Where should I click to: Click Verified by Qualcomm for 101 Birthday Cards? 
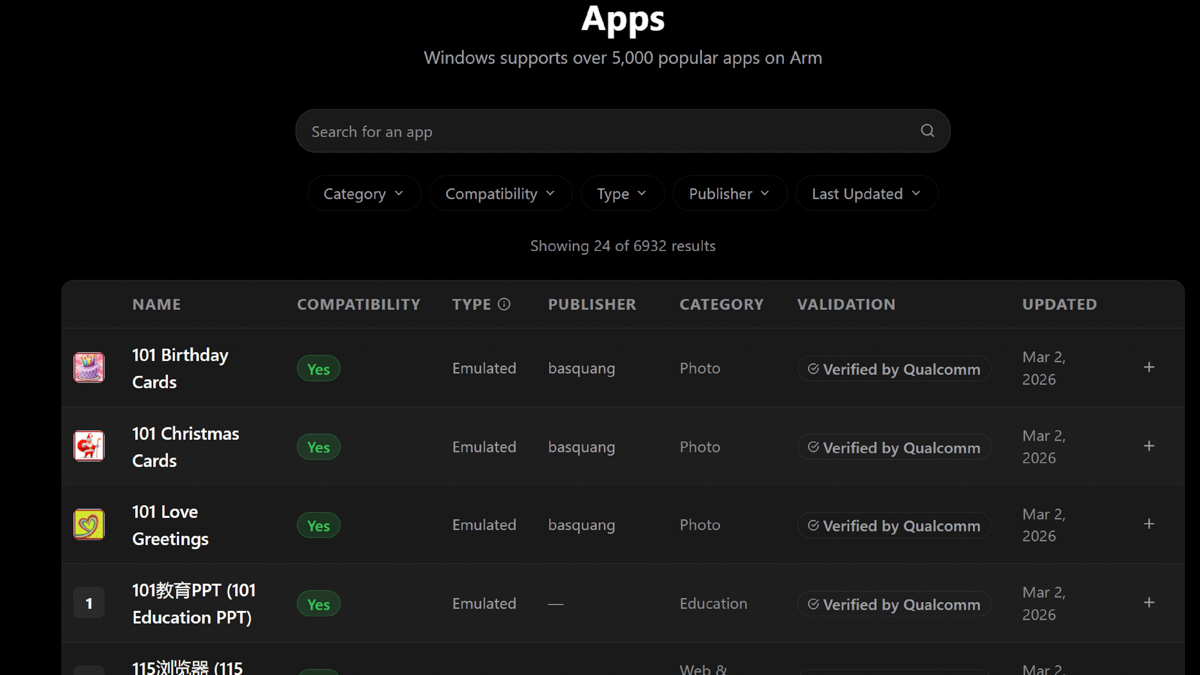(894, 369)
